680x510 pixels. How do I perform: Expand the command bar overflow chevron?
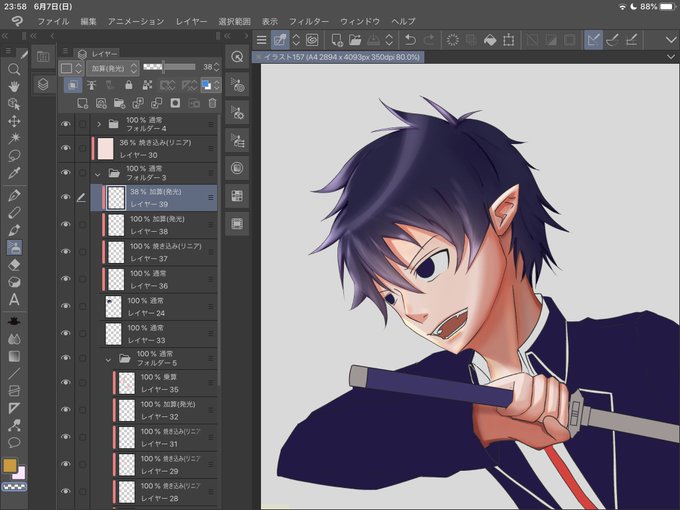pyautogui.click(x=670, y=40)
